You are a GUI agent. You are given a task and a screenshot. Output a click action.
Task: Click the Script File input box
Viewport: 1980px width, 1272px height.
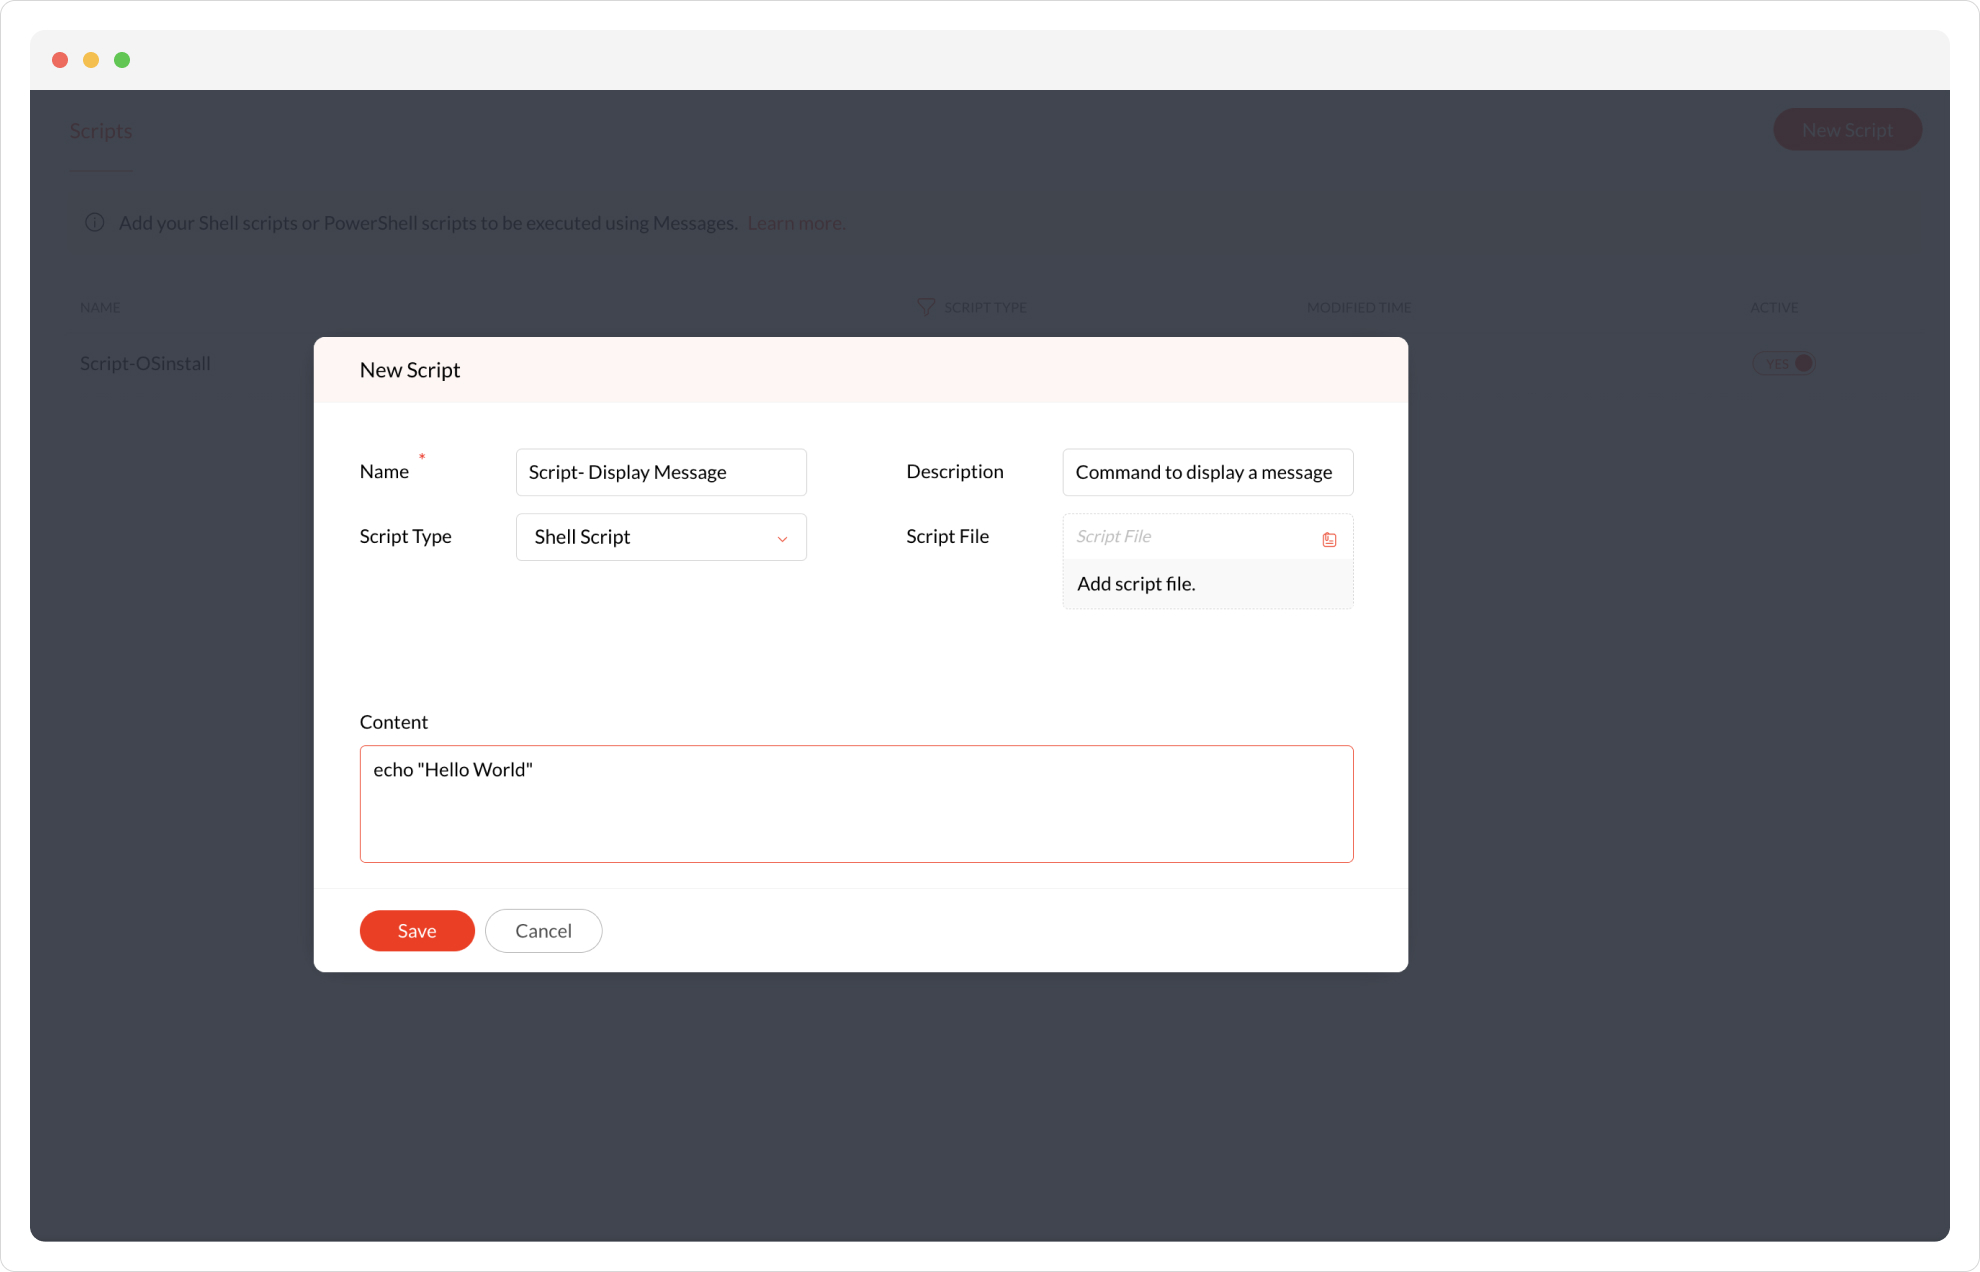point(1190,537)
